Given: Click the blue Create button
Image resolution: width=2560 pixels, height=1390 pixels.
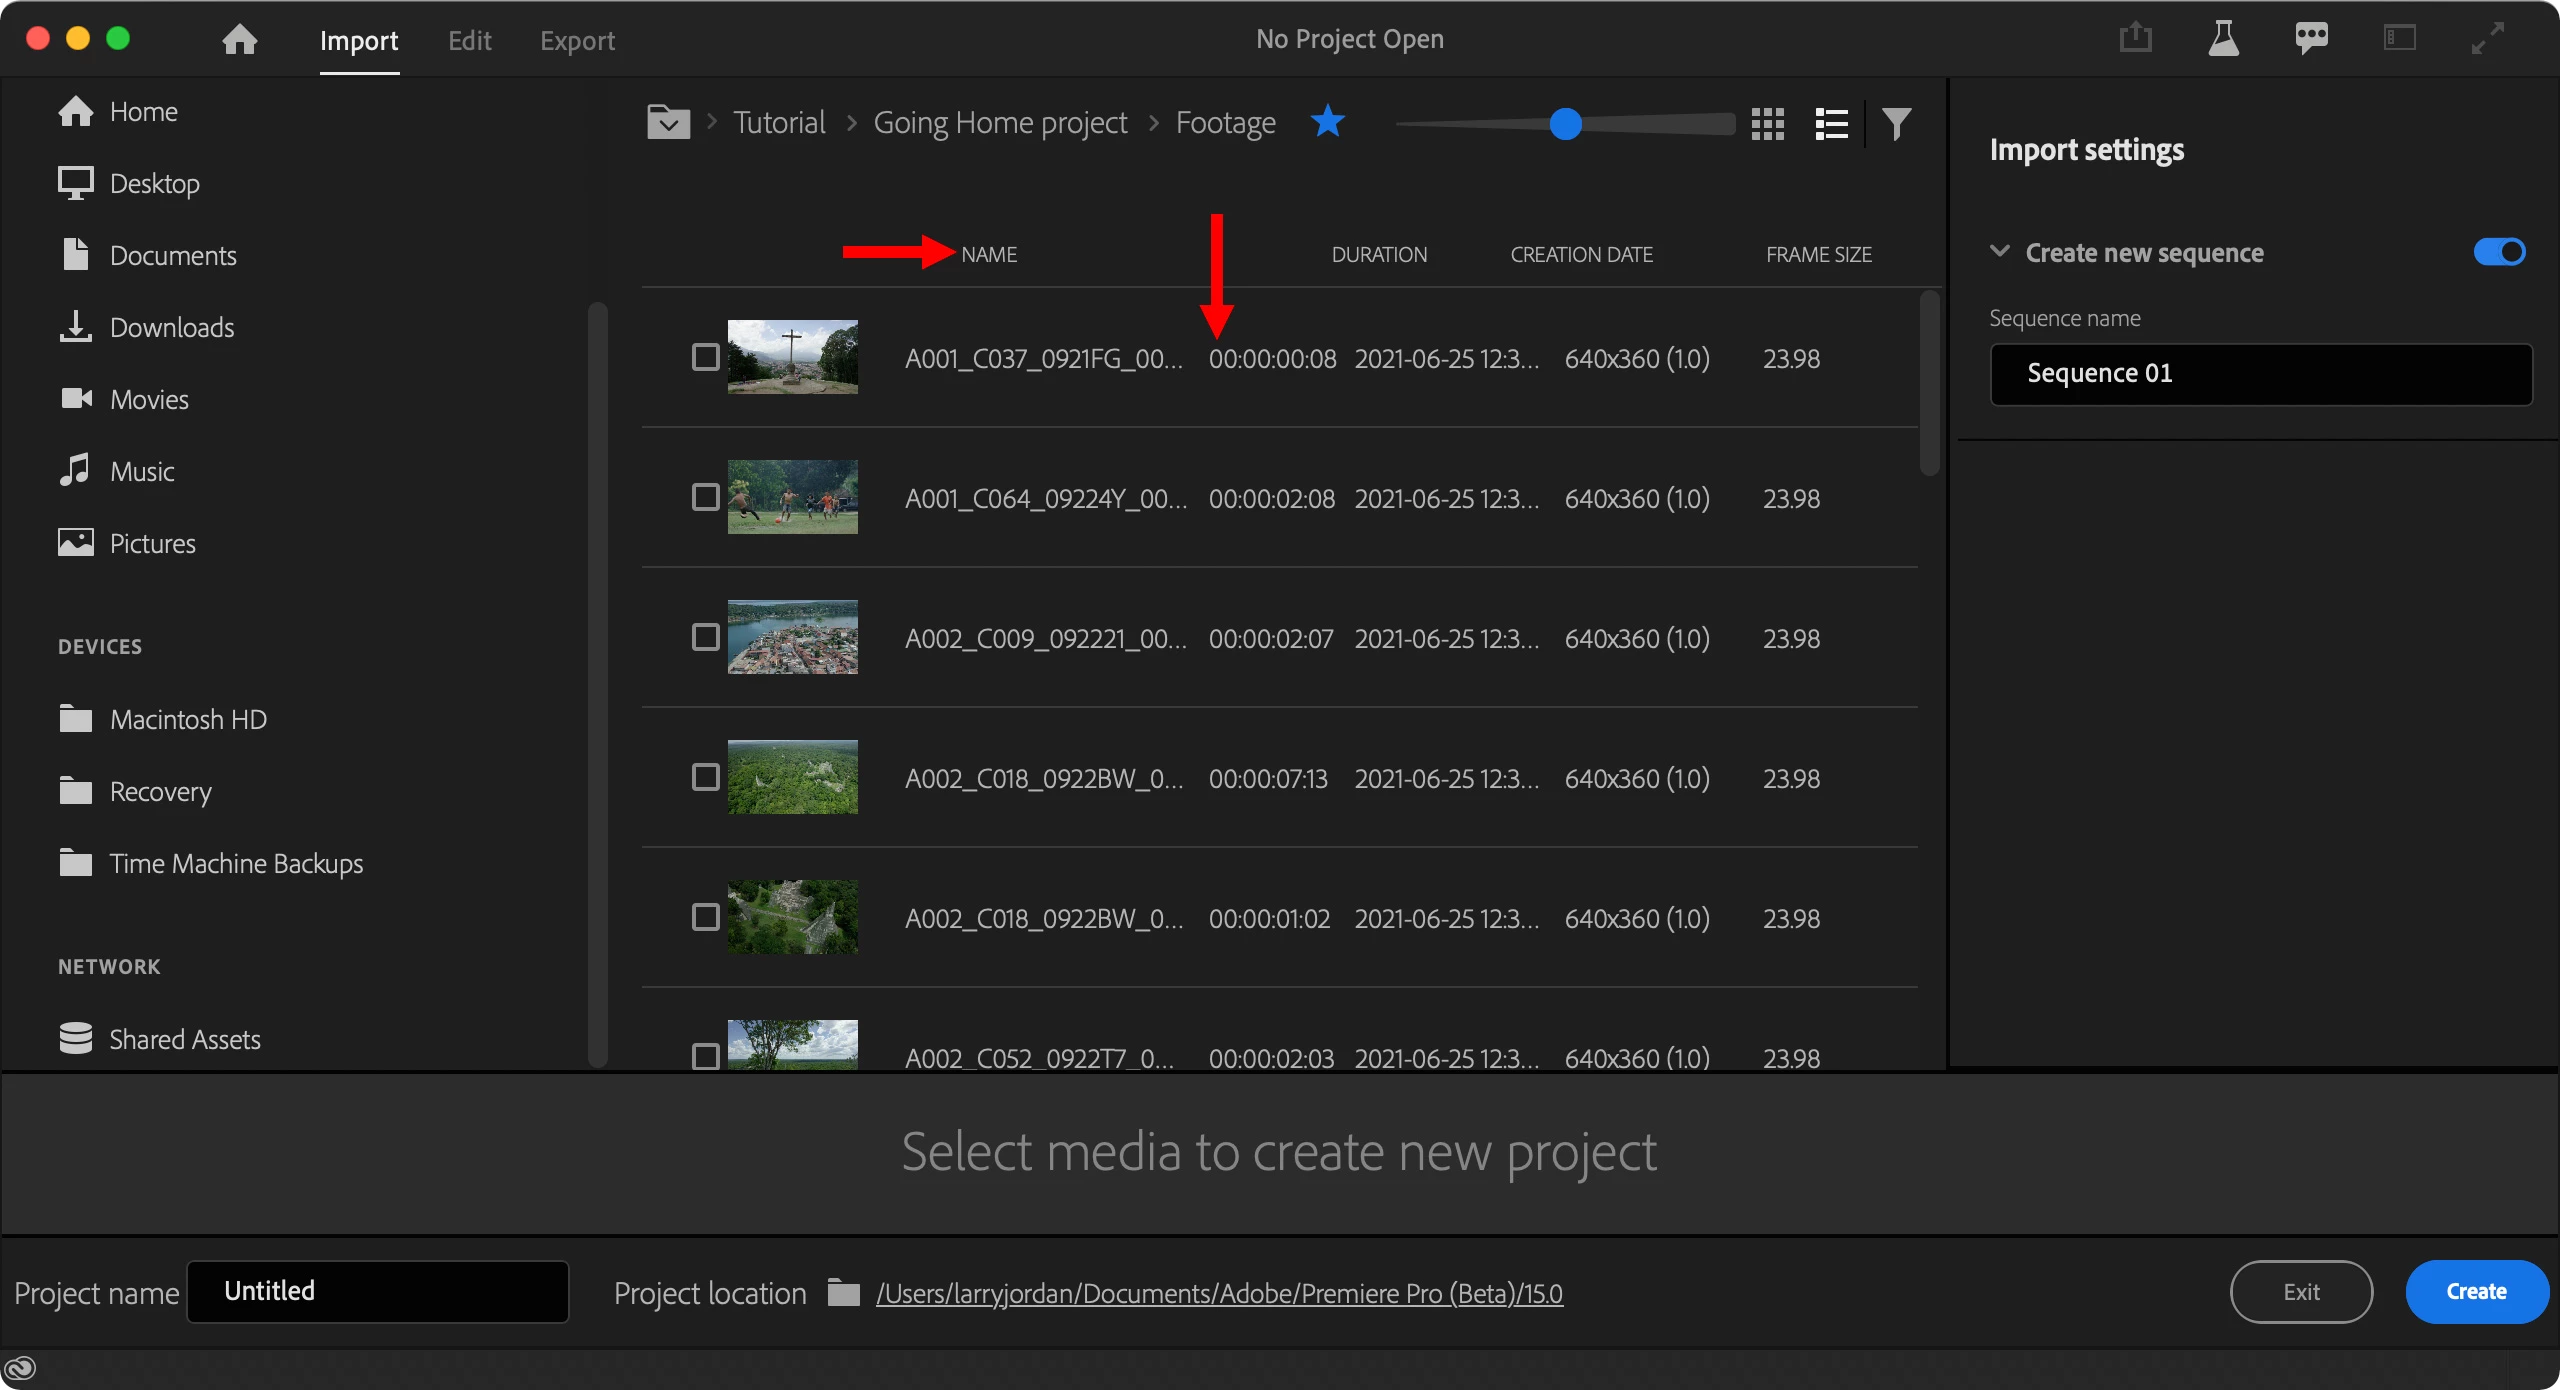Looking at the screenshot, I should (2476, 1292).
